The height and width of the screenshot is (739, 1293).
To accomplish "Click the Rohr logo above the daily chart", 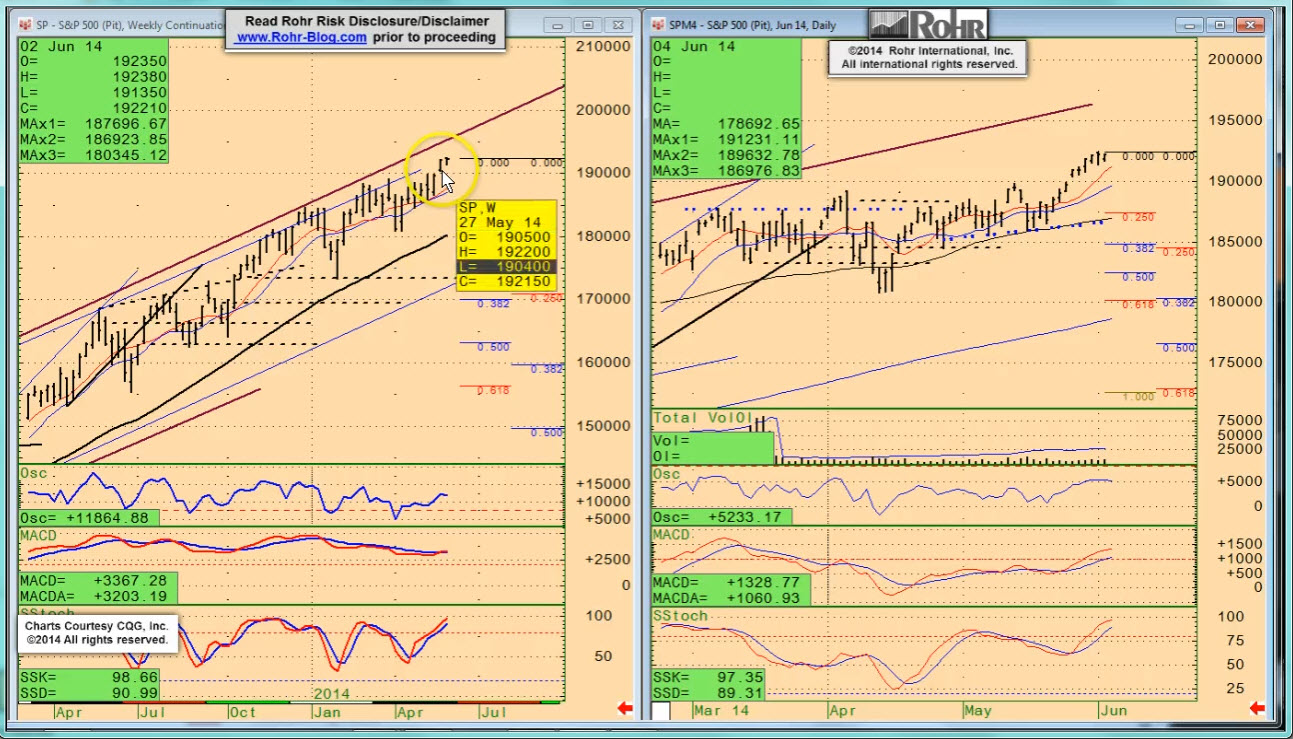I will [x=927, y=25].
